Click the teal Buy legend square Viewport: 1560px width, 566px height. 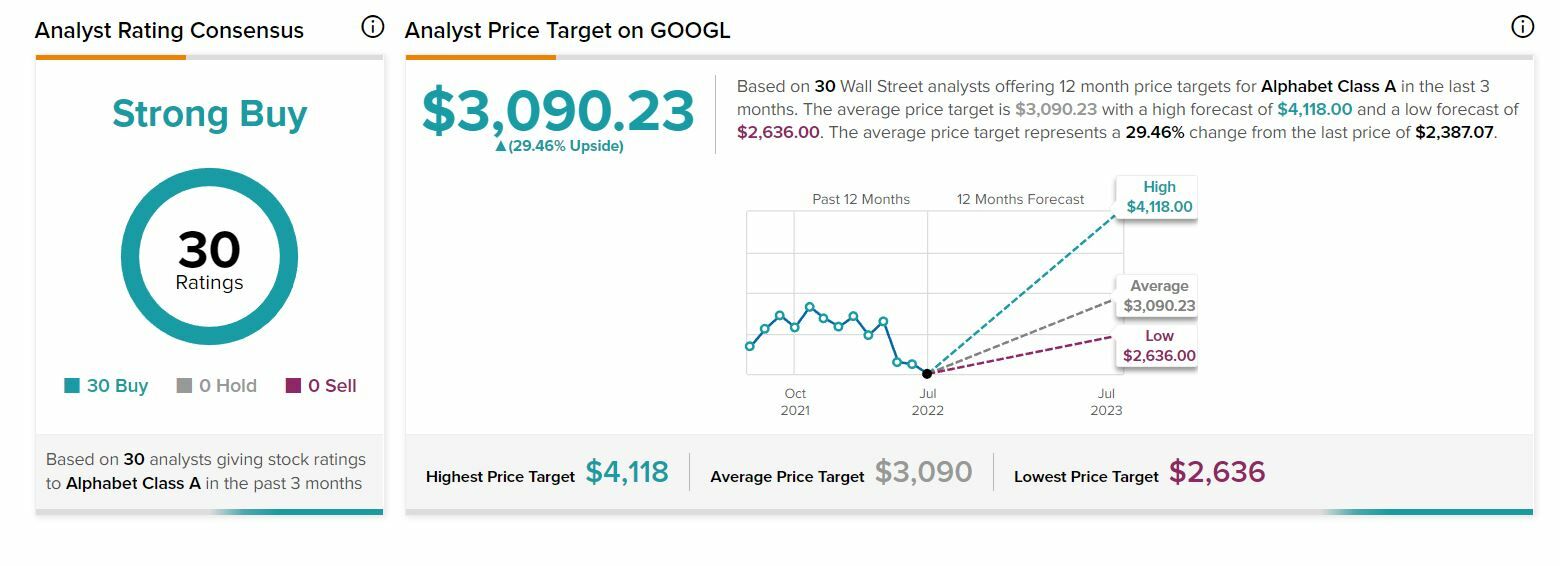point(72,386)
